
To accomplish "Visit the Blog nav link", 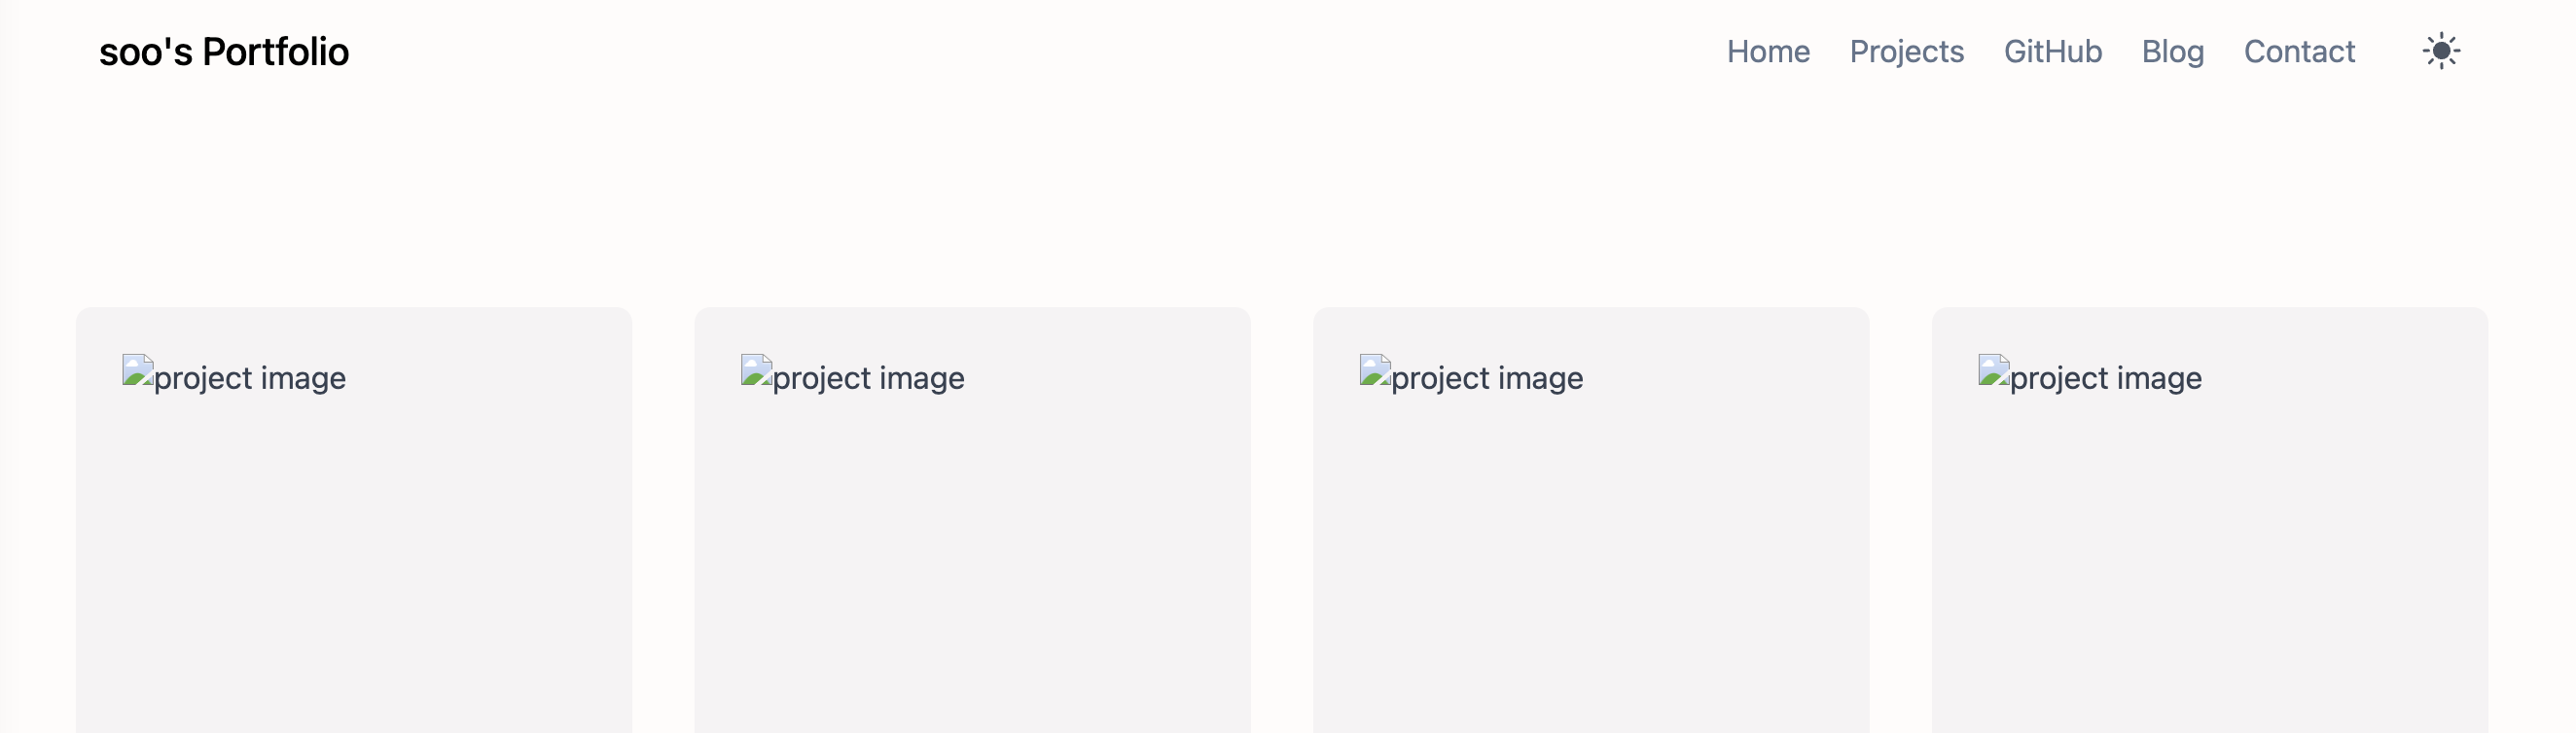I will tap(2172, 51).
